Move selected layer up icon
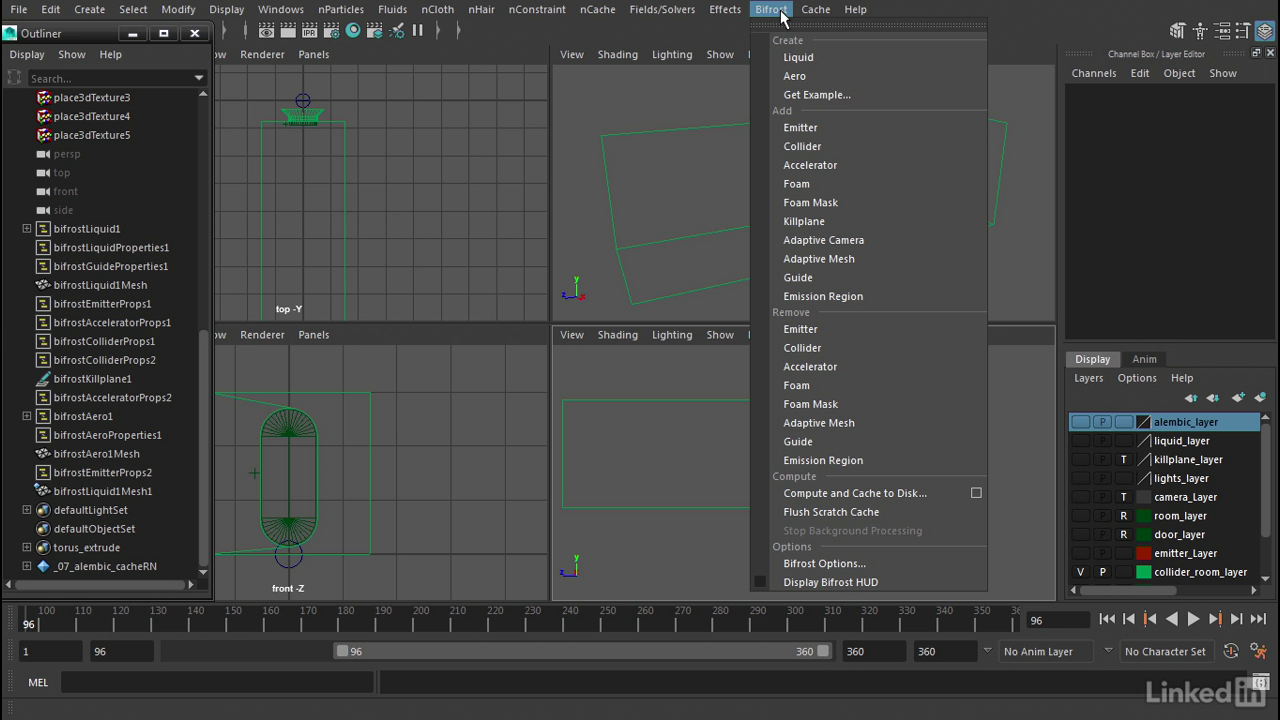This screenshot has width=1280, height=720. (1191, 398)
